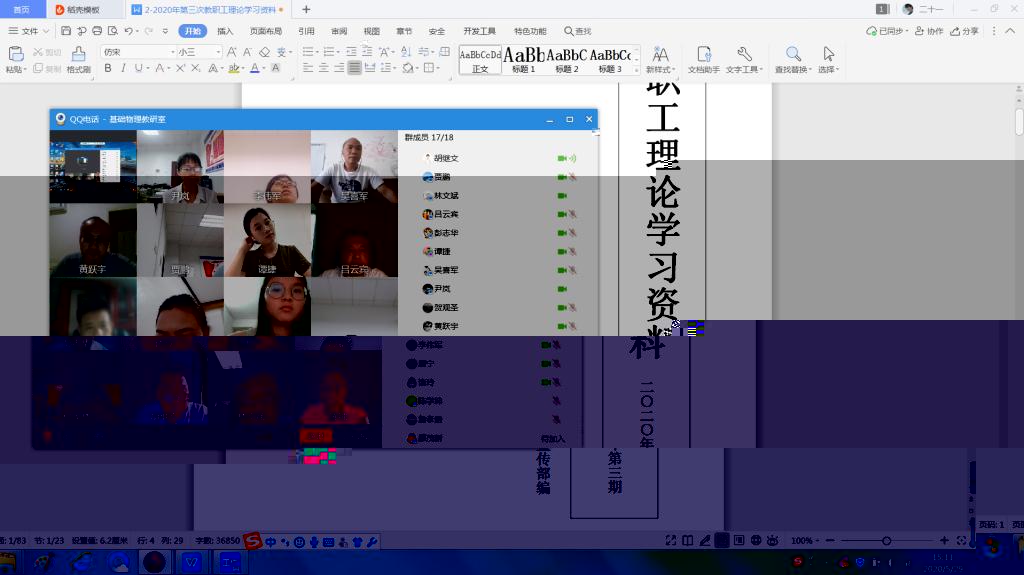
Task: Toggle strikethrough text formatting
Action: [x=159, y=68]
